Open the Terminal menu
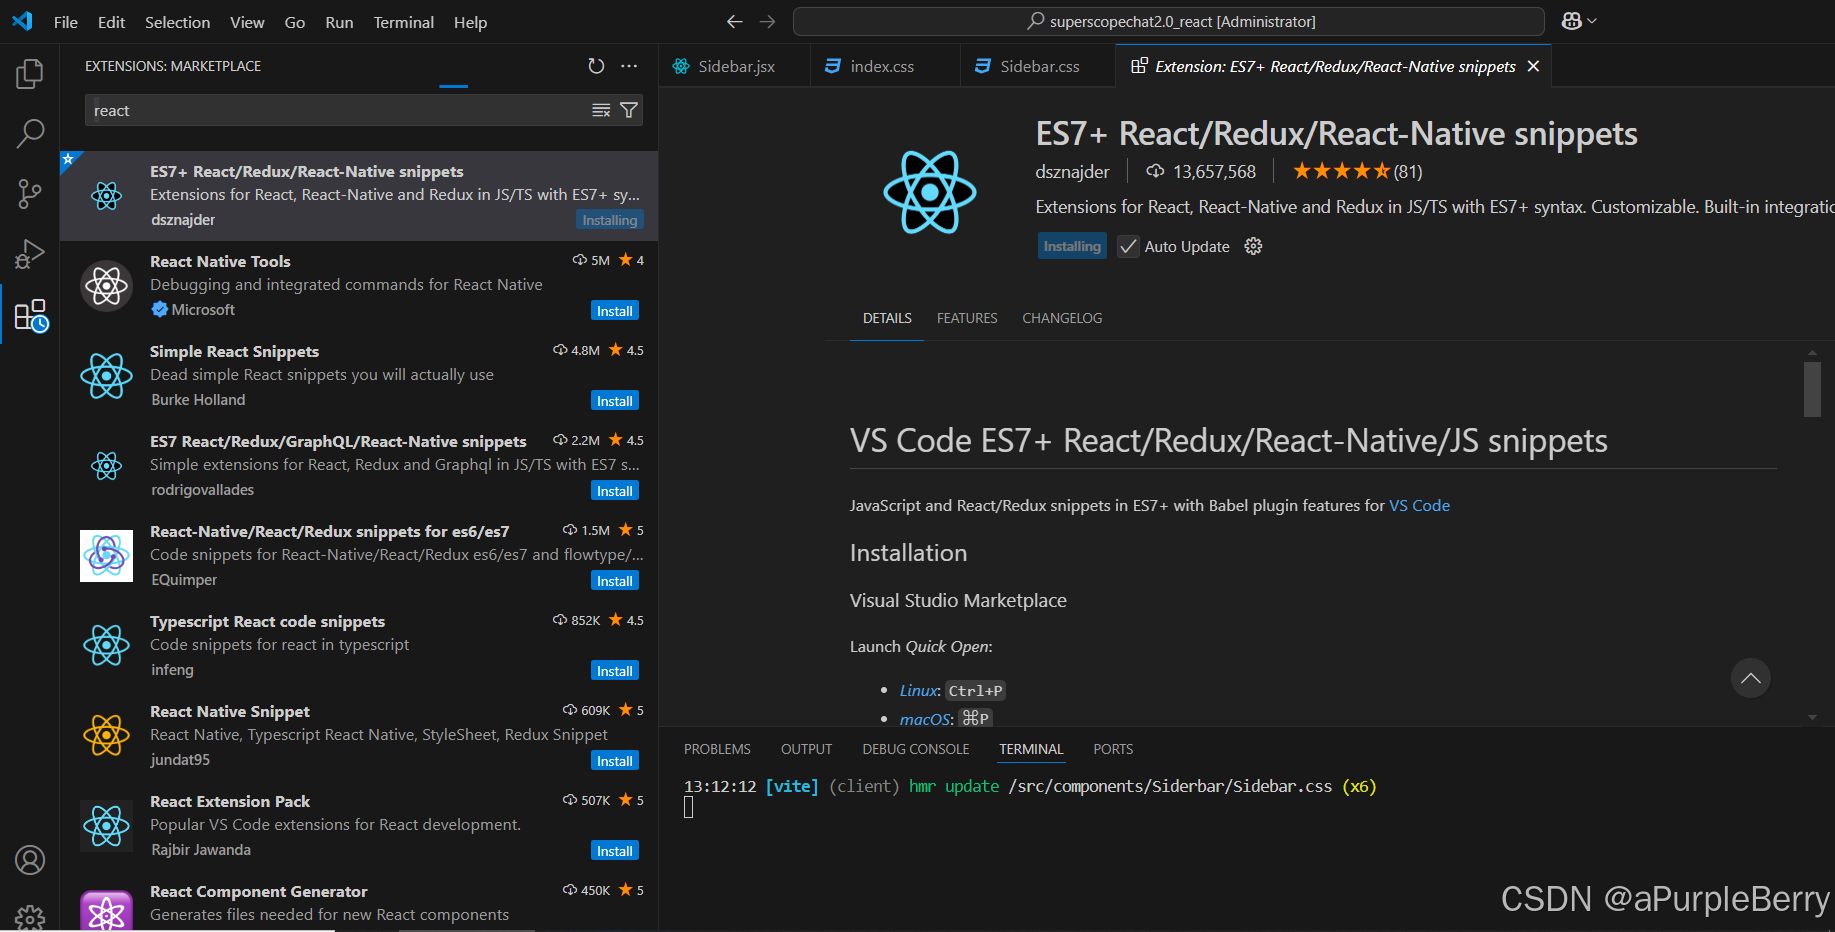The width and height of the screenshot is (1835, 932). (404, 22)
